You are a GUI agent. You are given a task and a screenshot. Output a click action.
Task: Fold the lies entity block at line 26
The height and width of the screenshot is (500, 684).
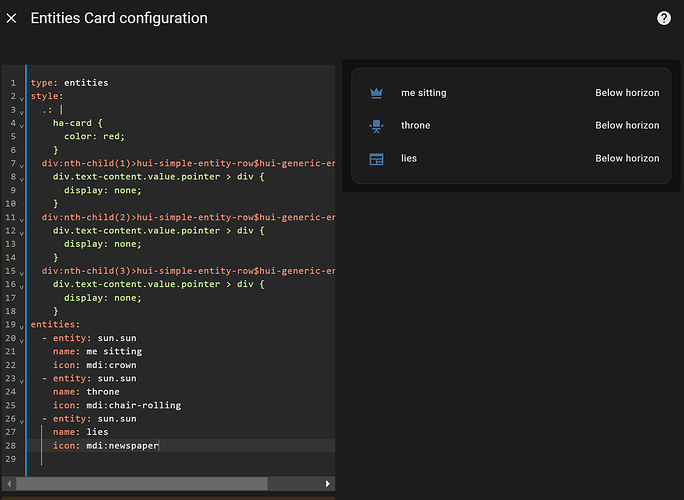[22, 419]
